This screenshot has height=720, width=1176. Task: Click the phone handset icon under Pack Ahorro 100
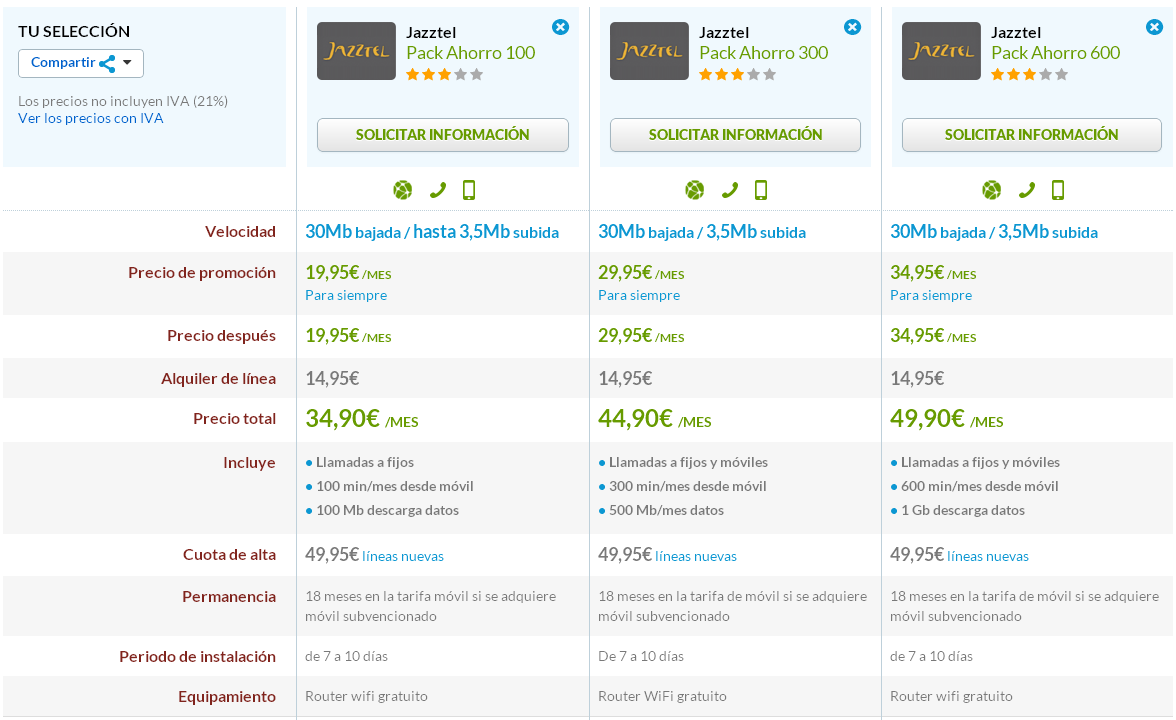click(437, 190)
